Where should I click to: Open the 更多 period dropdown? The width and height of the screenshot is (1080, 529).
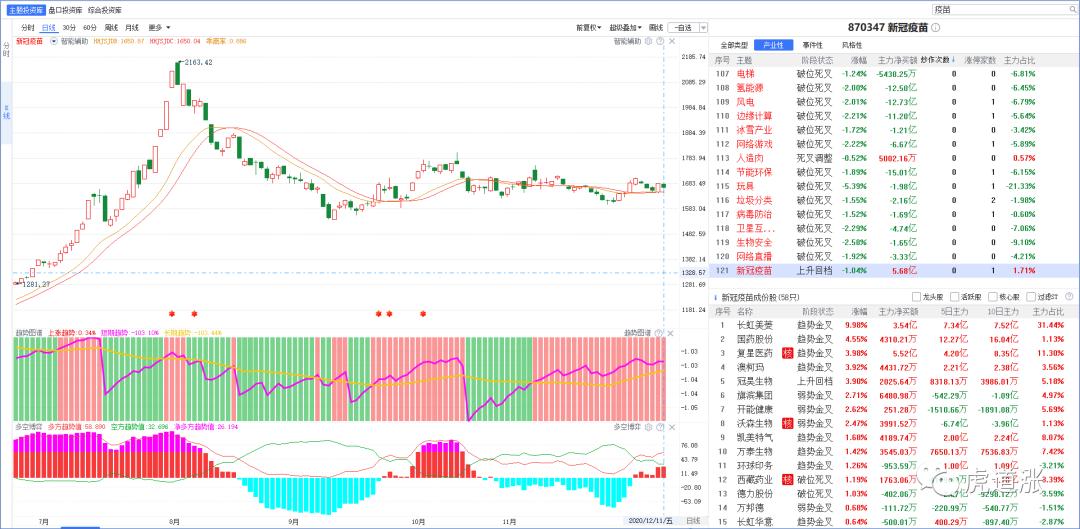click(159, 28)
